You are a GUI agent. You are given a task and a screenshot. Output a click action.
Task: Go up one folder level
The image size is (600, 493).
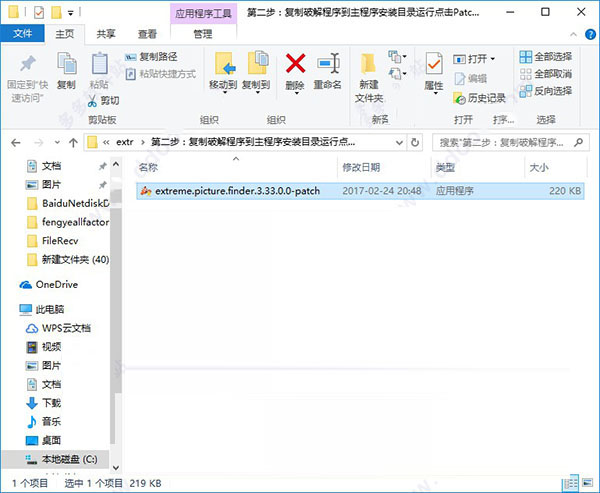(73, 143)
